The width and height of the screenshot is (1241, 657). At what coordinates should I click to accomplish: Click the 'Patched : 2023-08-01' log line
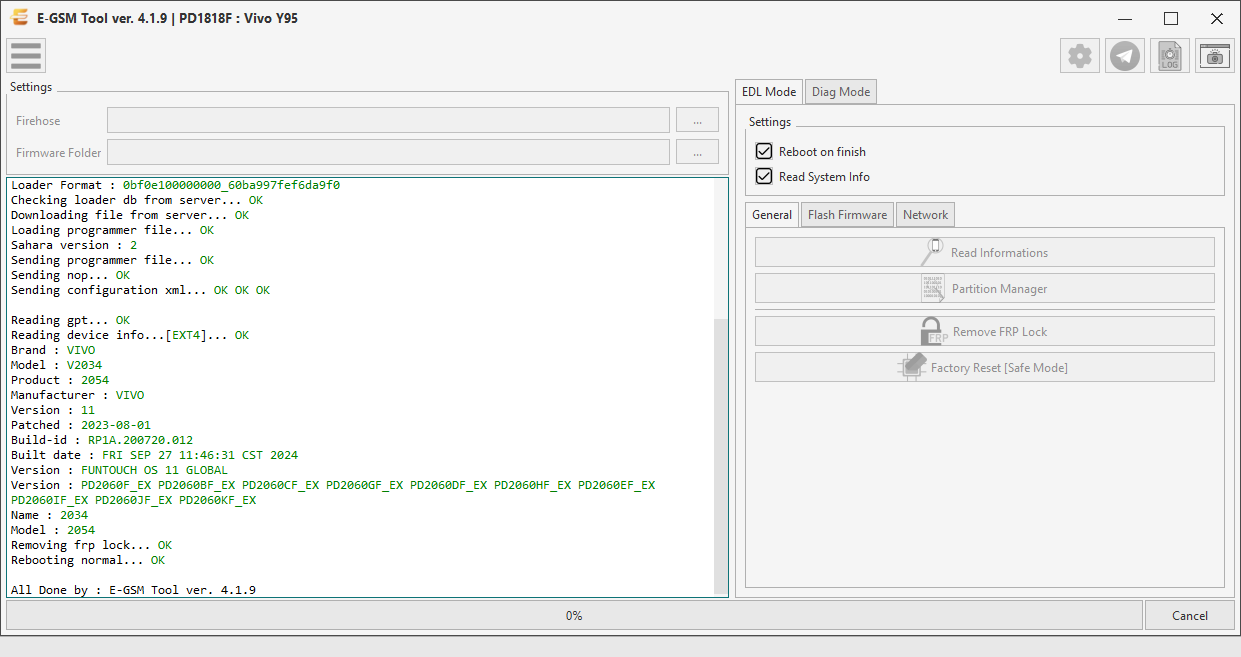tap(81, 425)
